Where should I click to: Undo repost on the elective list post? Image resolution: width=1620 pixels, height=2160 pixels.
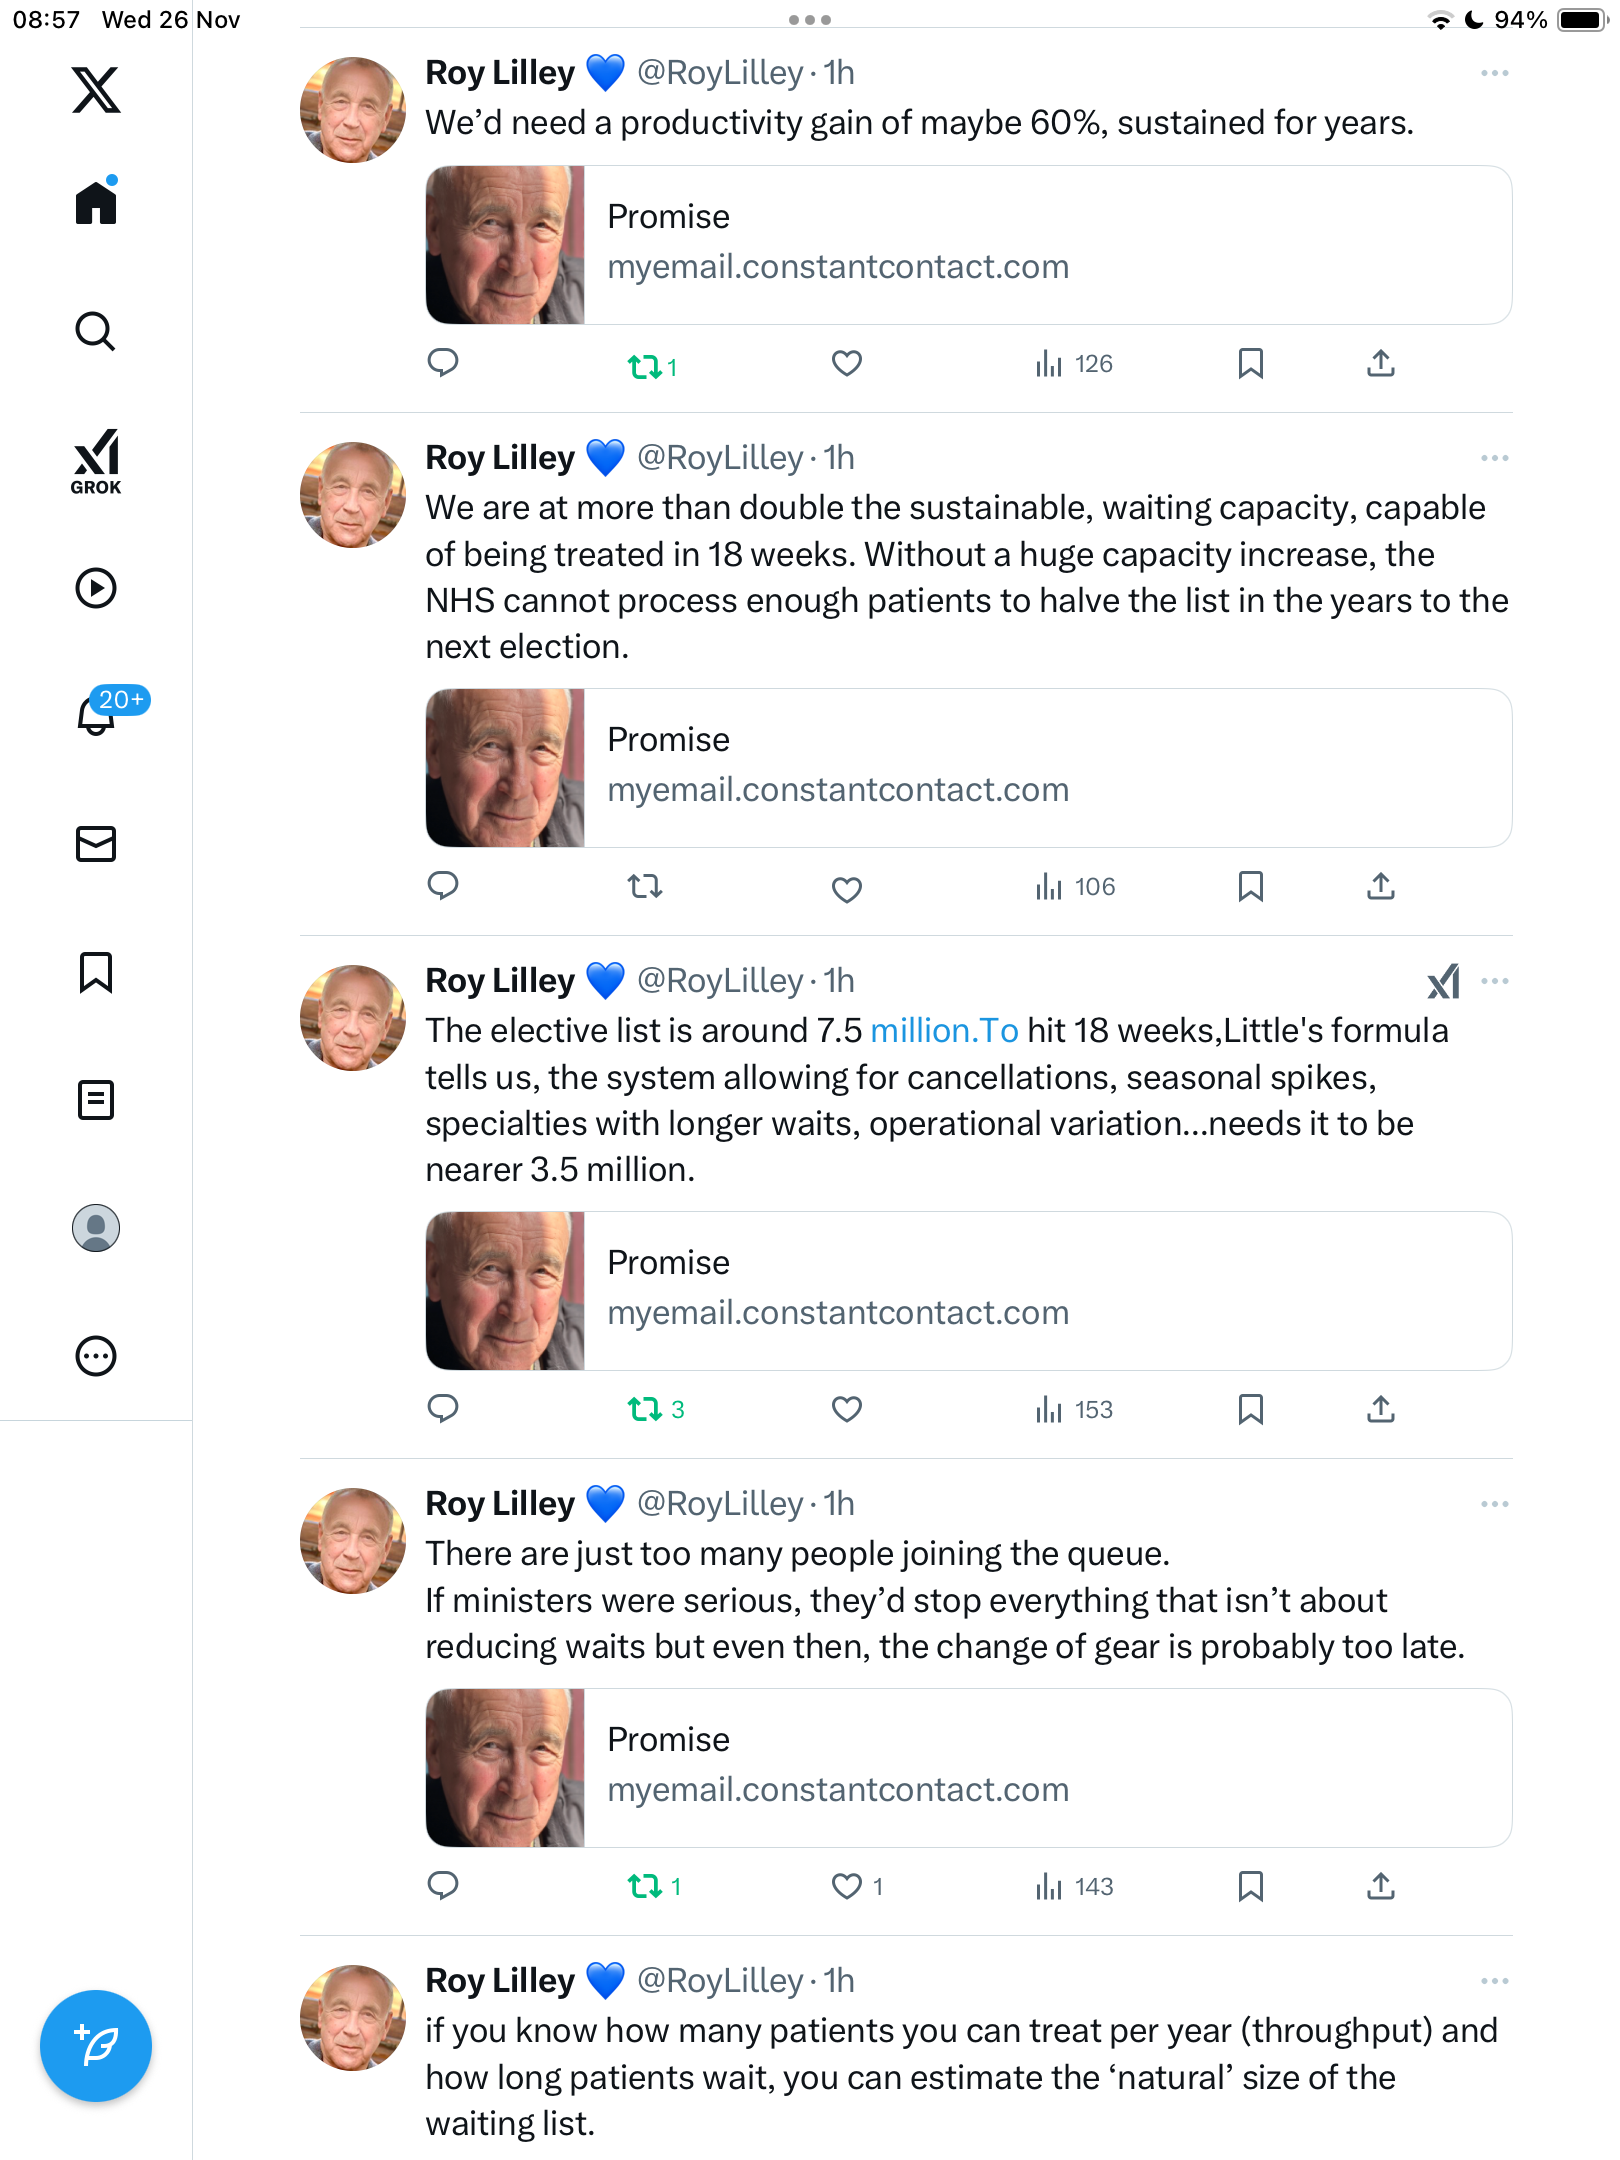(x=645, y=1410)
